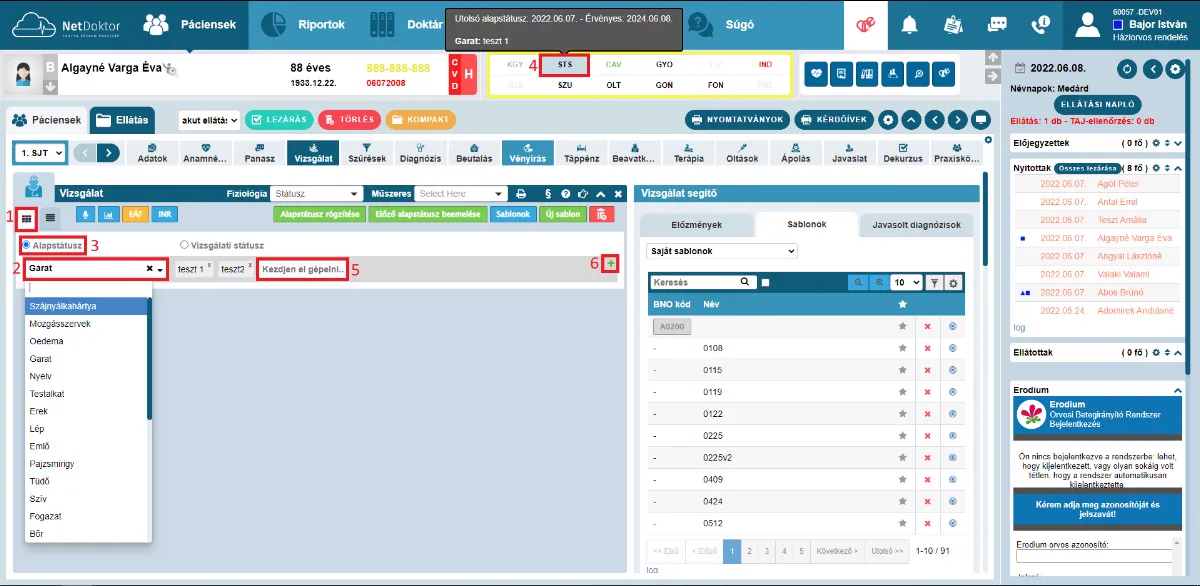Switch to the Előzmények tab
This screenshot has width=1200, height=586.
click(x=695, y=225)
